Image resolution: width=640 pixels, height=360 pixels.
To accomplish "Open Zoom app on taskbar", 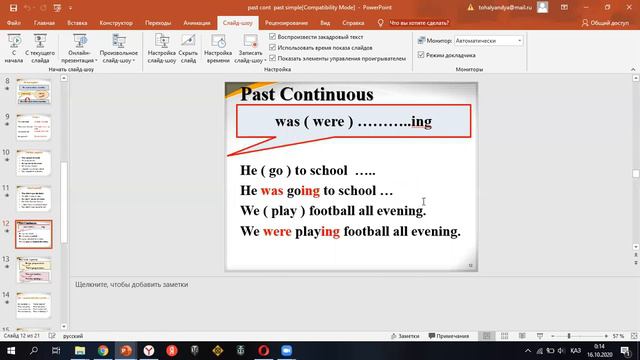I will (x=287, y=351).
